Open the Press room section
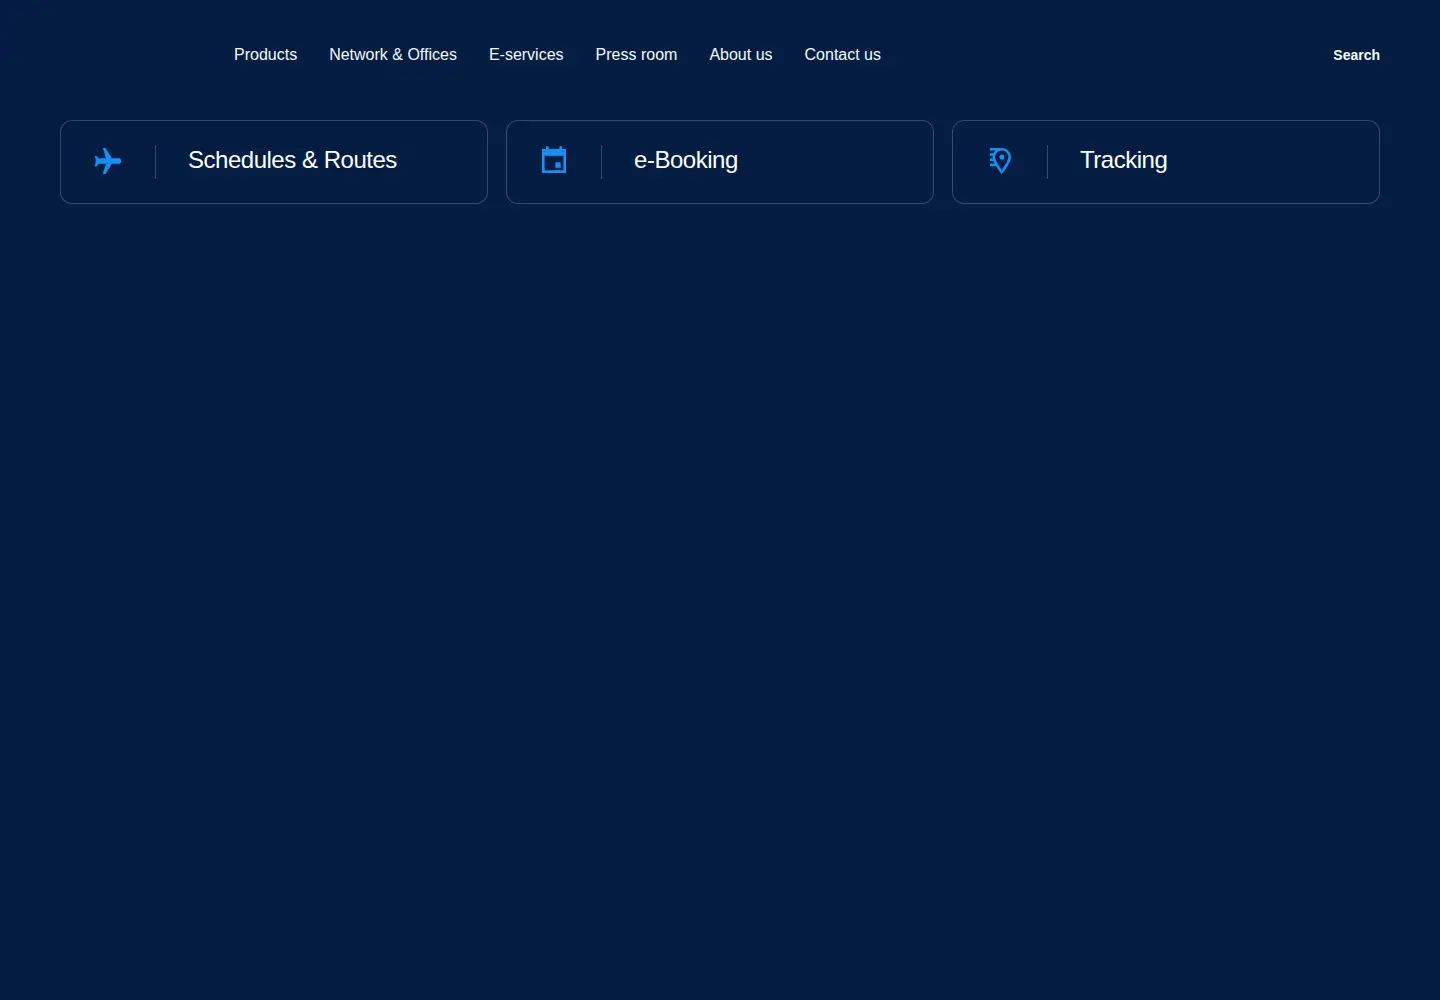This screenshot has height=1000, width=1440. click(636, 55)
